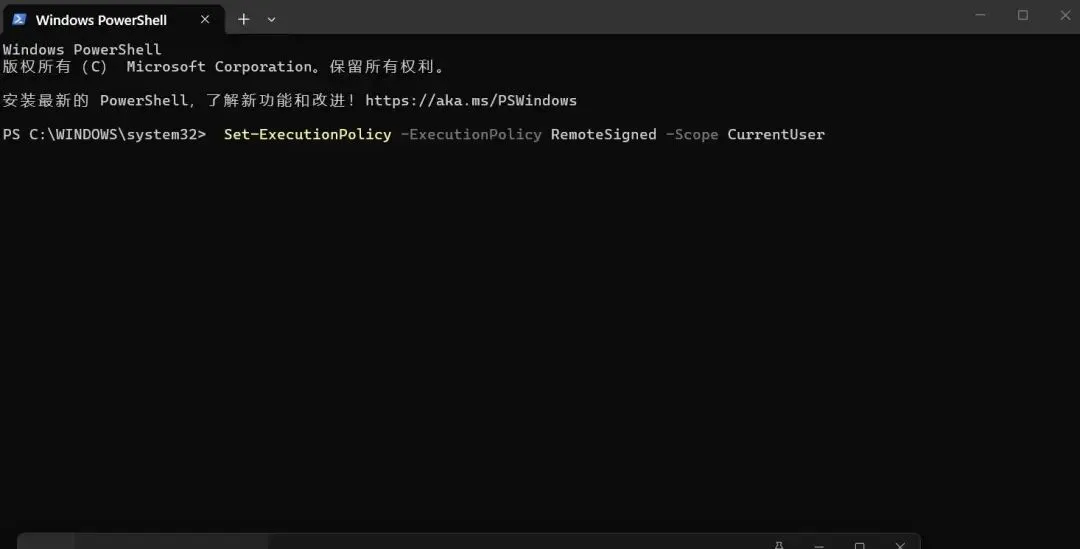Click the small icon in the bottom window's title bar
The width and height of the screenshot is (1080, 549).
coord(779,544)
